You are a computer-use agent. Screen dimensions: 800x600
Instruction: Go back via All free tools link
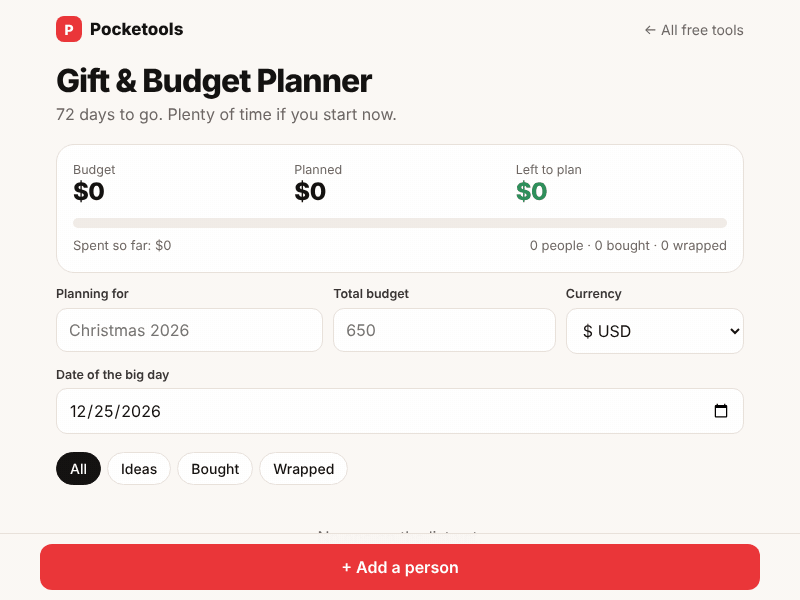(694, 30)
